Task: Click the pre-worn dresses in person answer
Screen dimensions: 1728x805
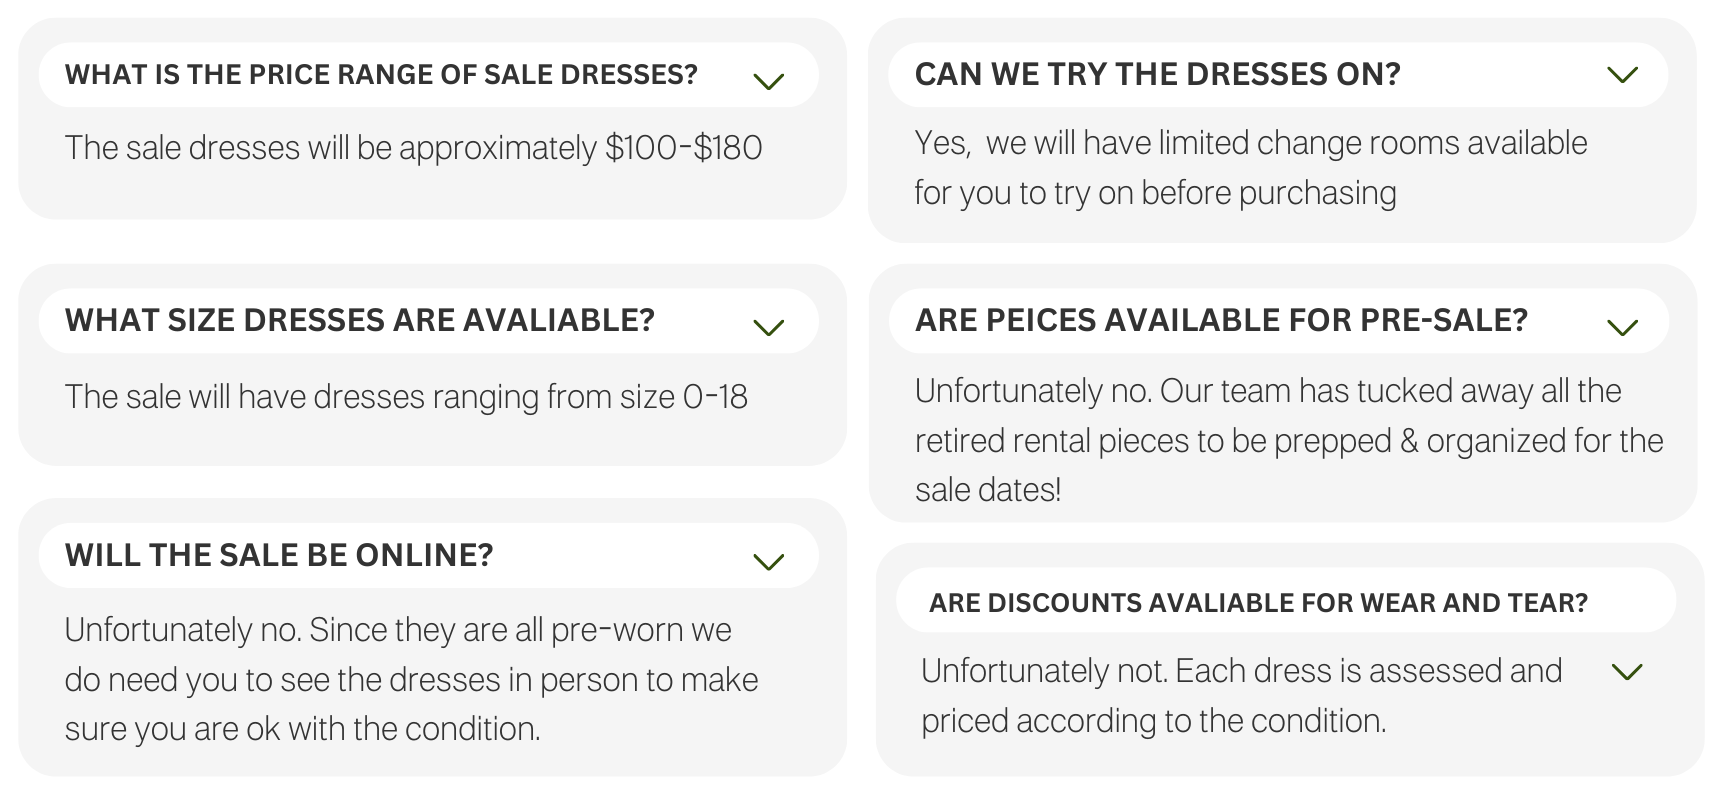Action: [412, 679]
